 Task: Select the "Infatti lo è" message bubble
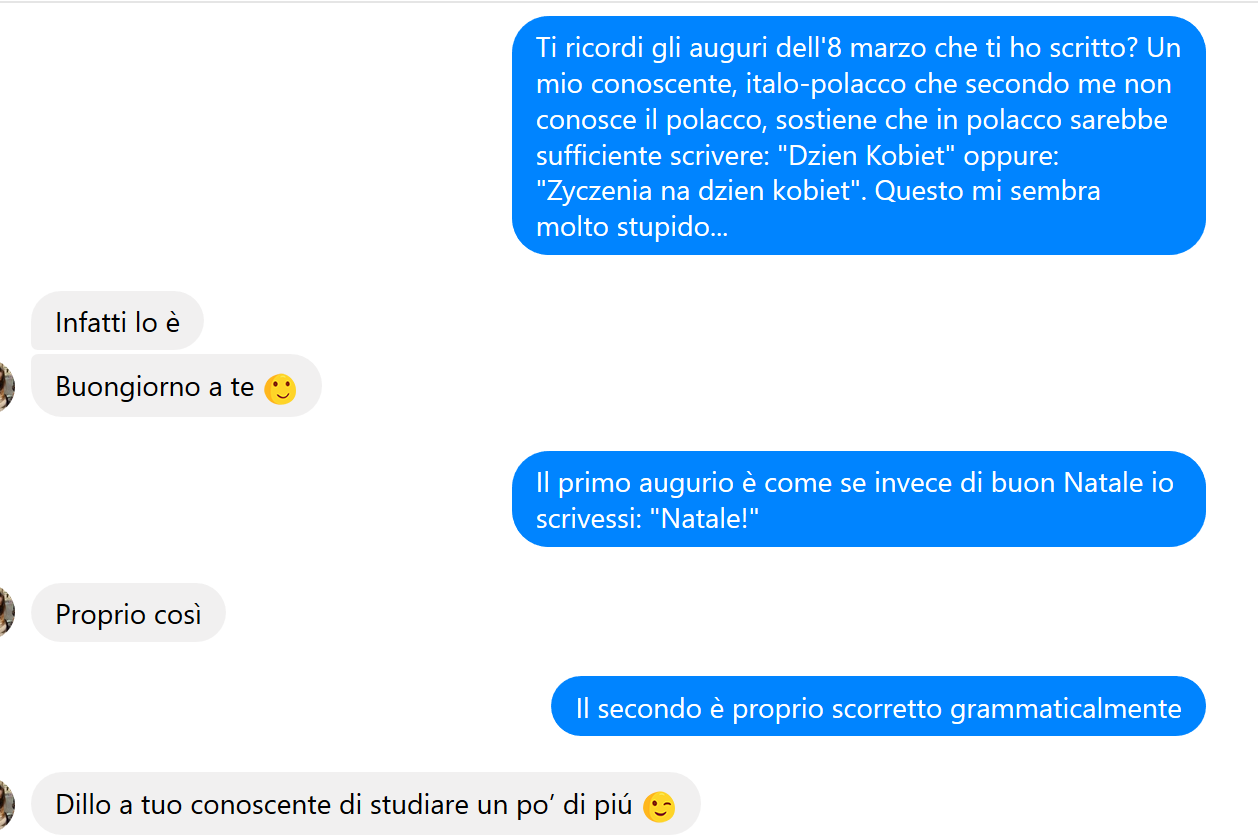117,322
